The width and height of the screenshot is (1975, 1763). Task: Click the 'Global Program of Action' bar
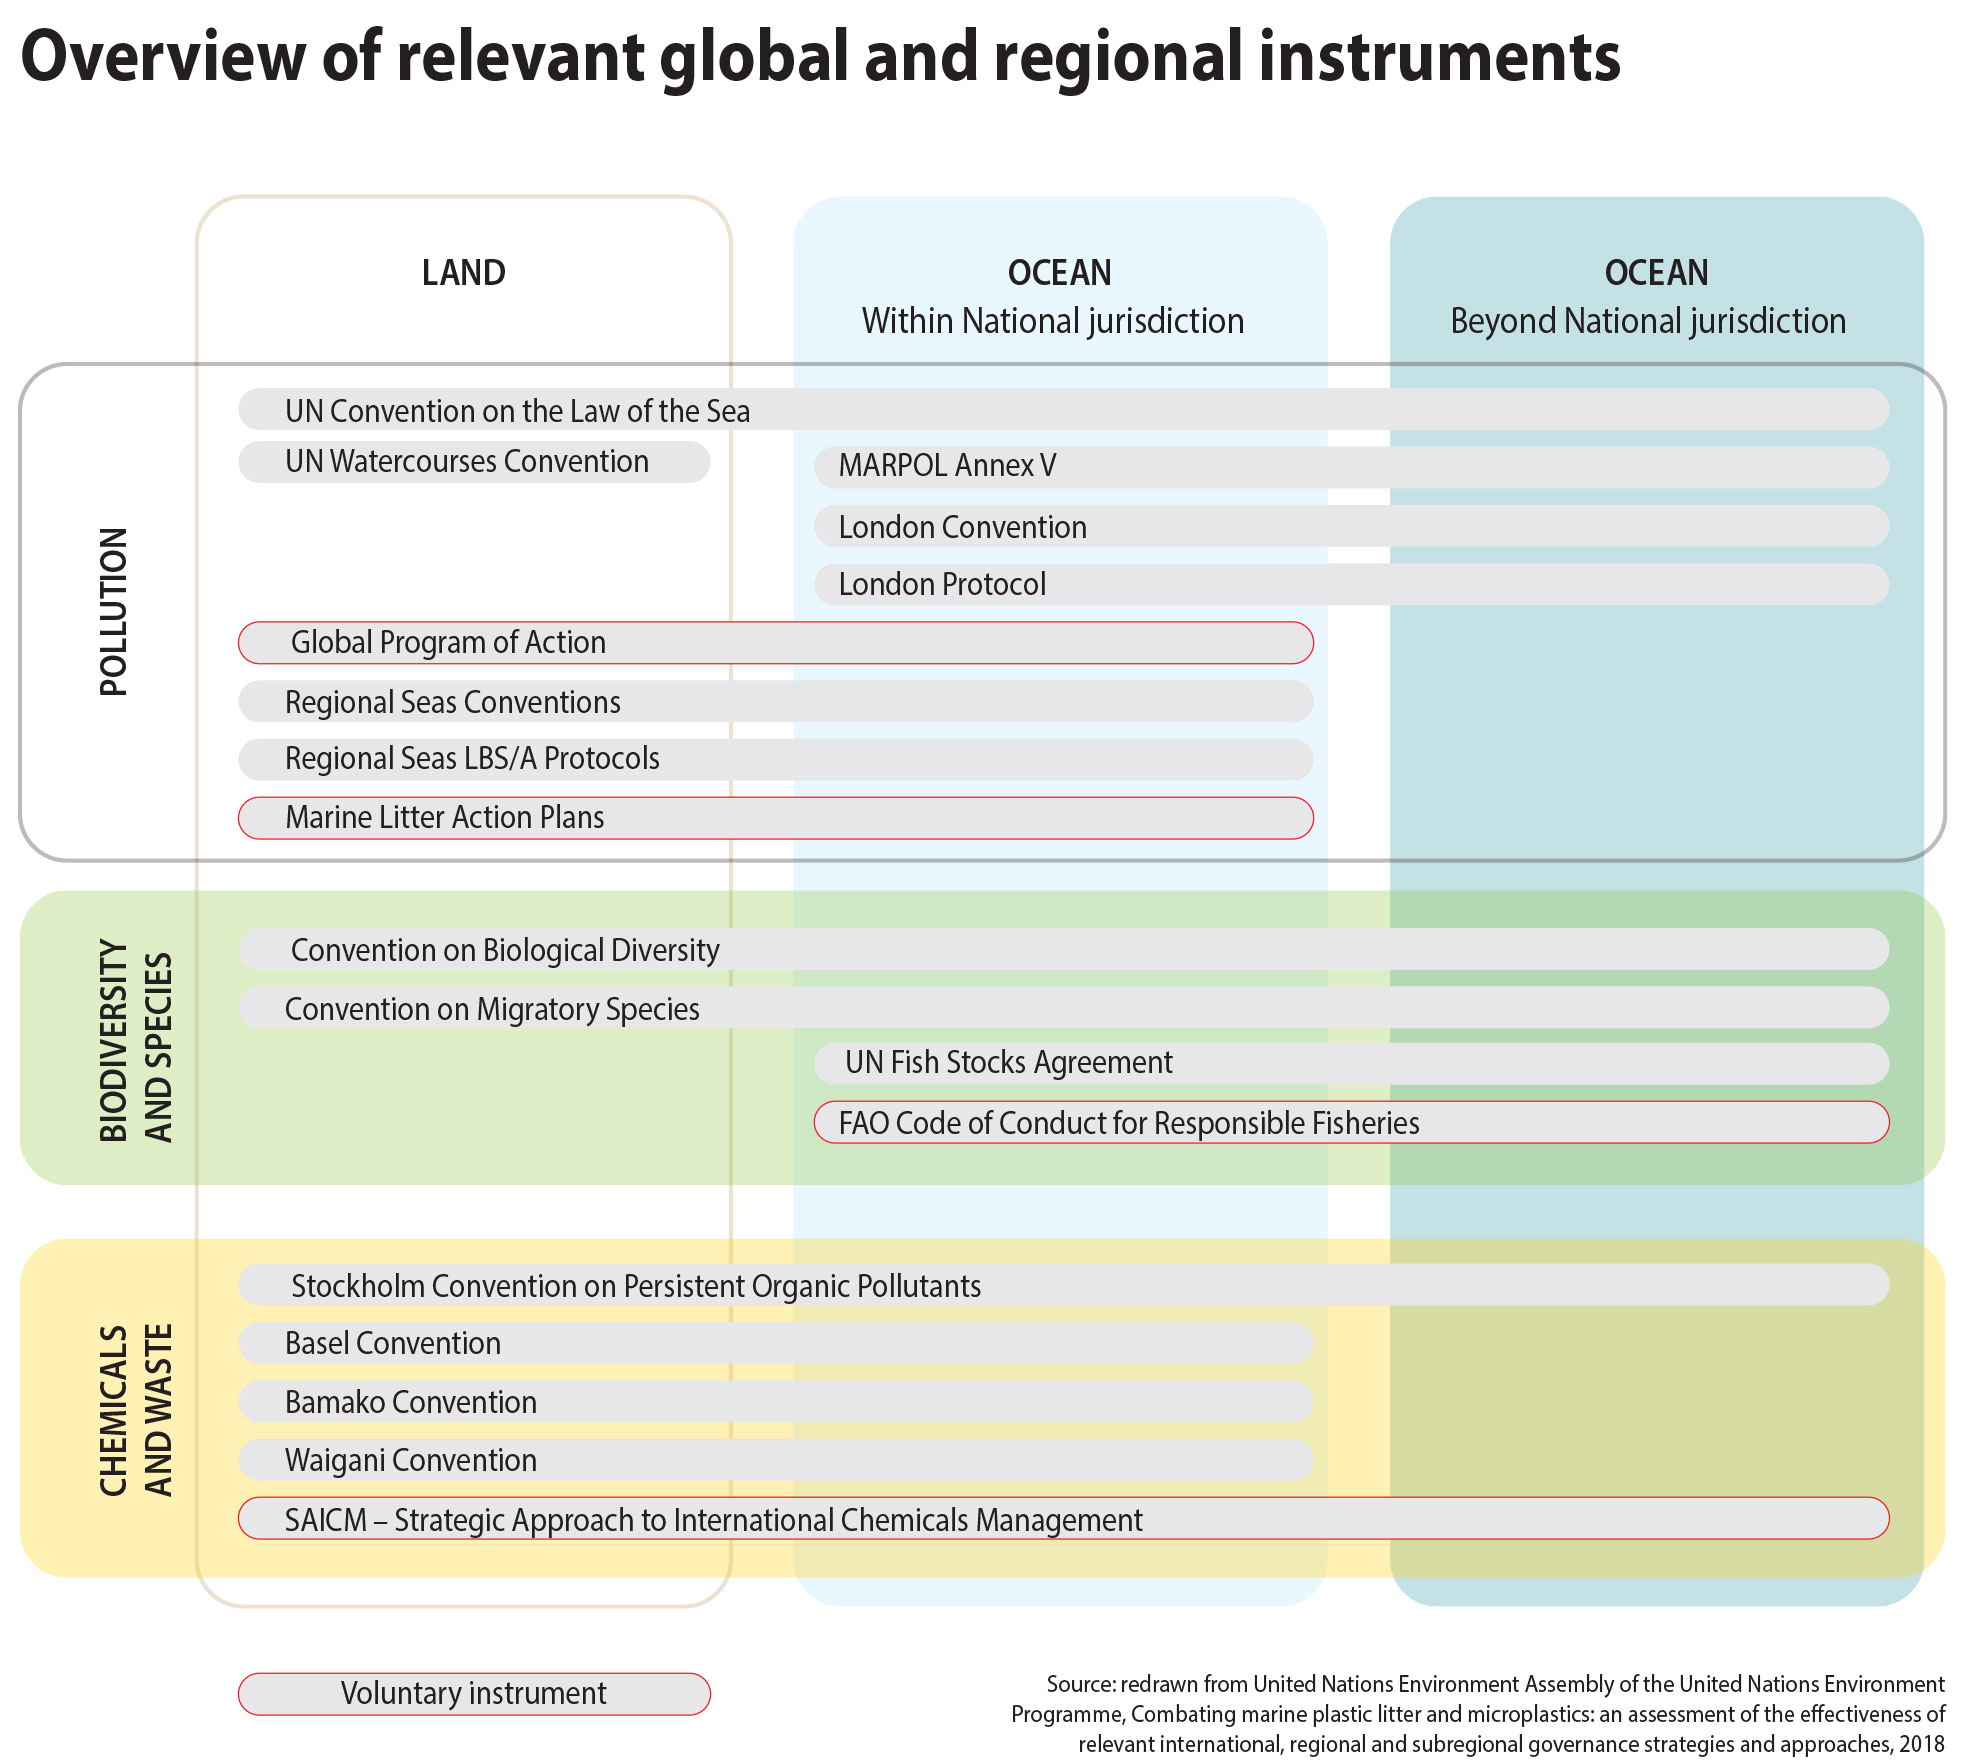pyautogui.click(x=776, y=643)
